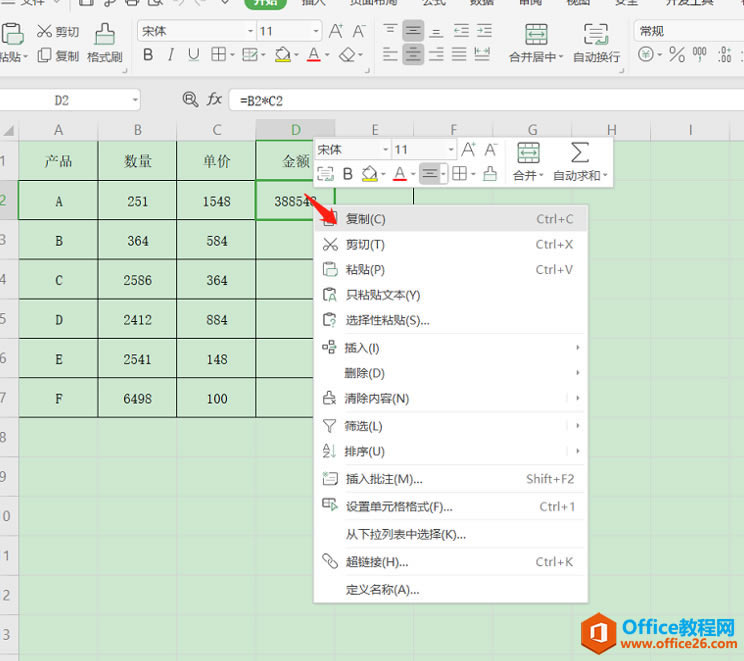744x661 pixels.
Task: Click the ribbon Copy (复制) icon
Action: (x=44, y=56)
